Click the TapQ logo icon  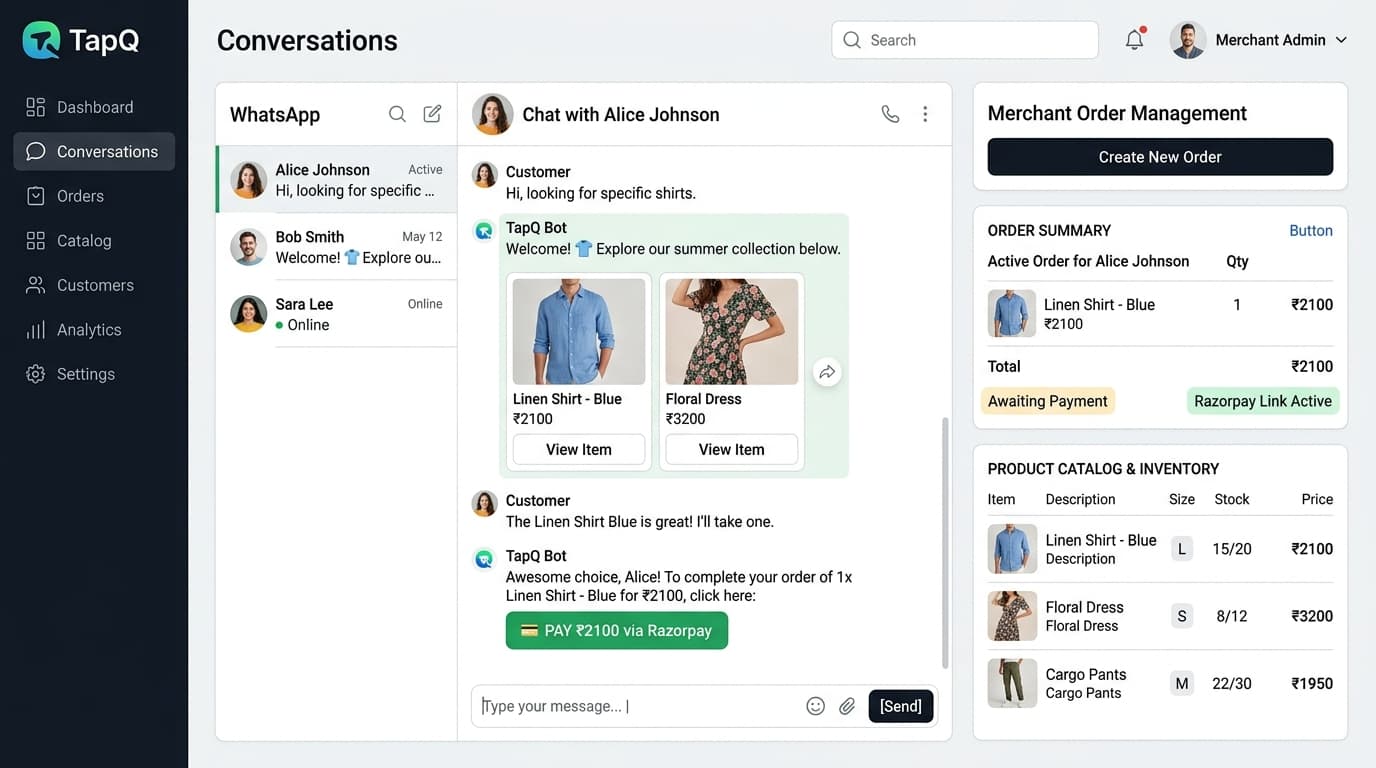click(41, 40)
